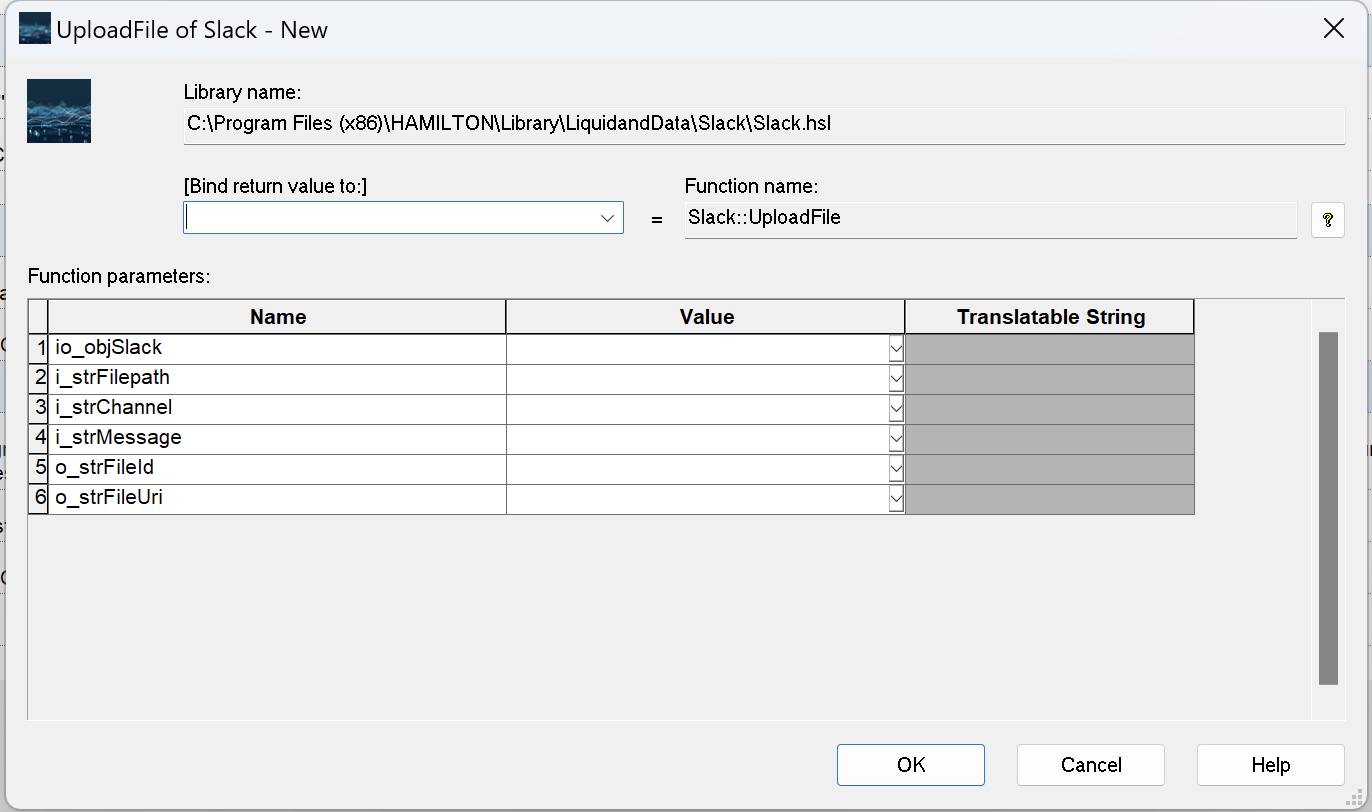Click row header number 3

[x=39, y=409]
